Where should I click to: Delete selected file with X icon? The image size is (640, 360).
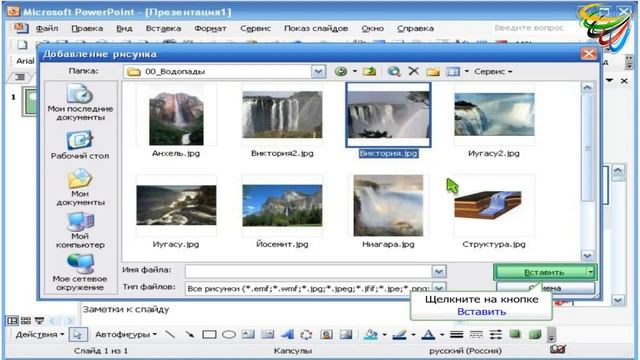[x=413, y=71]
